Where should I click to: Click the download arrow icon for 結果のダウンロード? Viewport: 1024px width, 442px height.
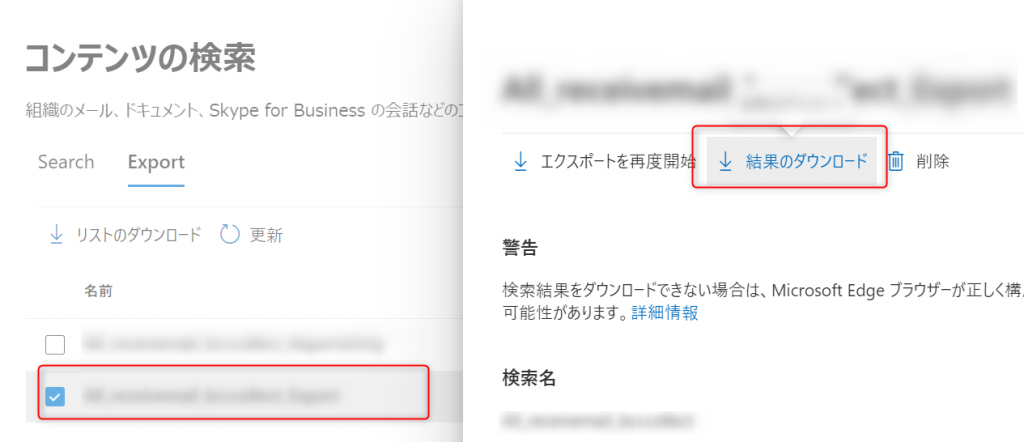(725, 161)
